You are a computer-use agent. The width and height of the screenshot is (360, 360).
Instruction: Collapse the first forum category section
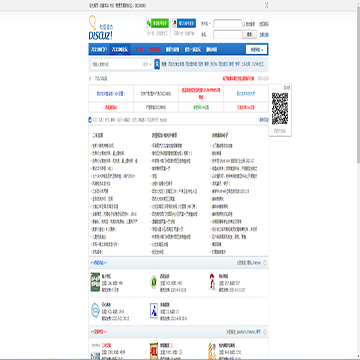pos(265,263)
